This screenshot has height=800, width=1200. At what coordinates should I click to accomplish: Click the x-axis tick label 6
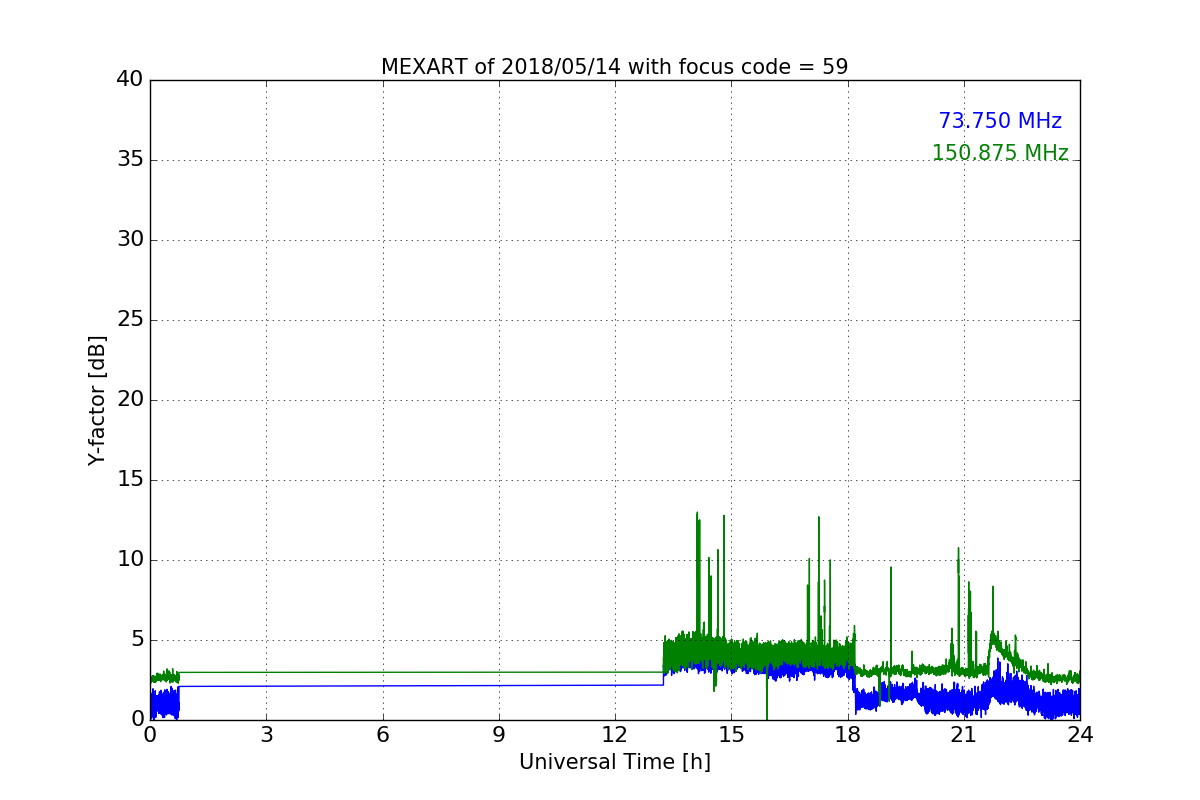(x=382, y=735)
